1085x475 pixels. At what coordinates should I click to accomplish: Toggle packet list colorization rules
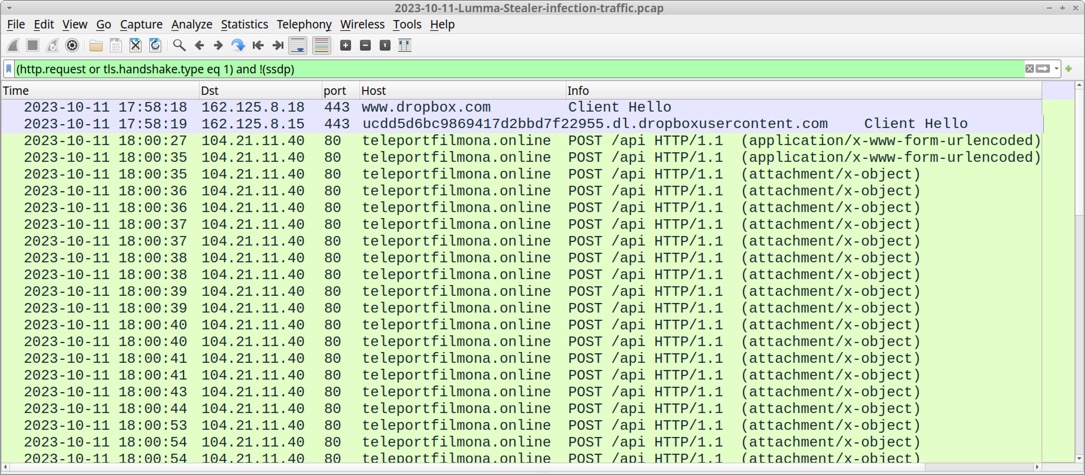click(322, 46)
